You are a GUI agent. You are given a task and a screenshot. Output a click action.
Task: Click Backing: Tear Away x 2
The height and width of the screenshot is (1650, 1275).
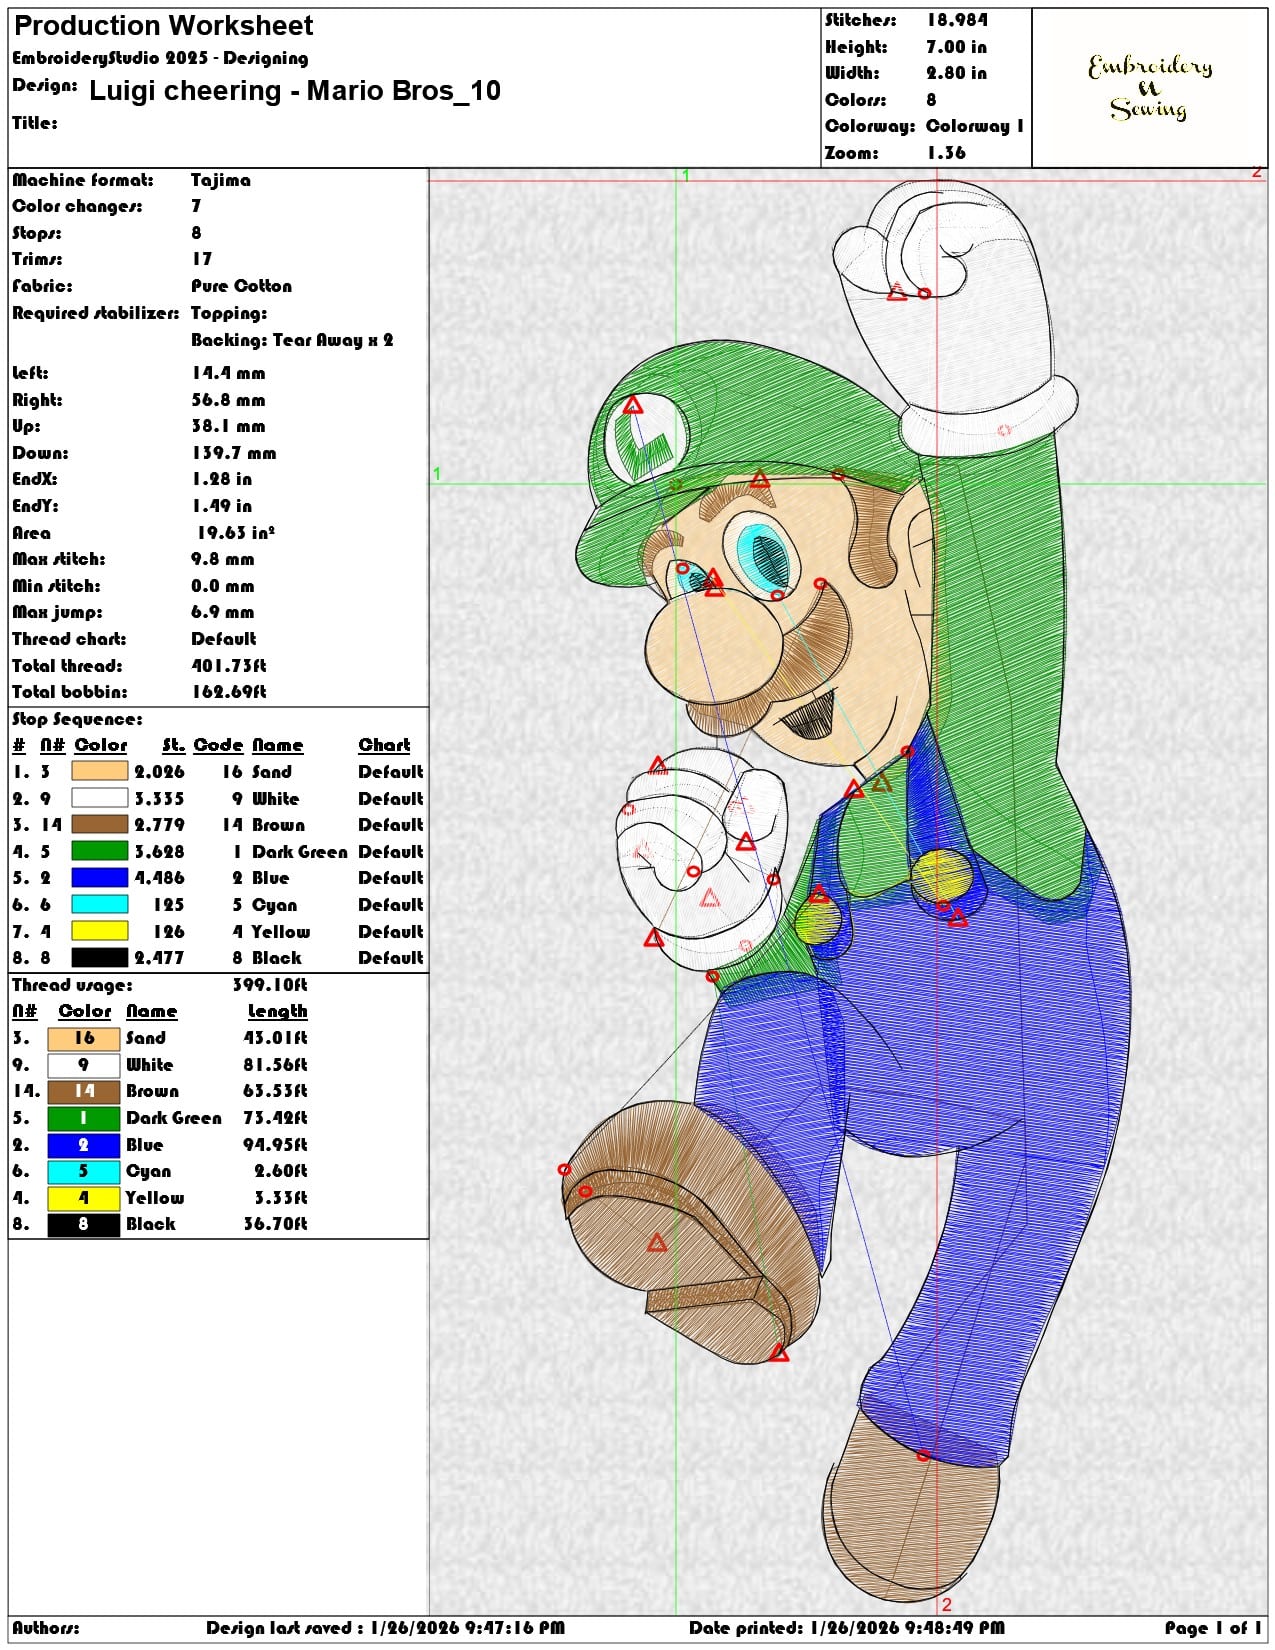[x=292, y=340]
